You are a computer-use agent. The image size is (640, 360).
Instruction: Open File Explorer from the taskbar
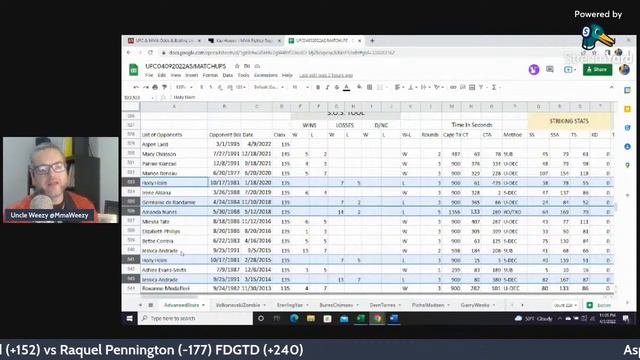point(311,319)
